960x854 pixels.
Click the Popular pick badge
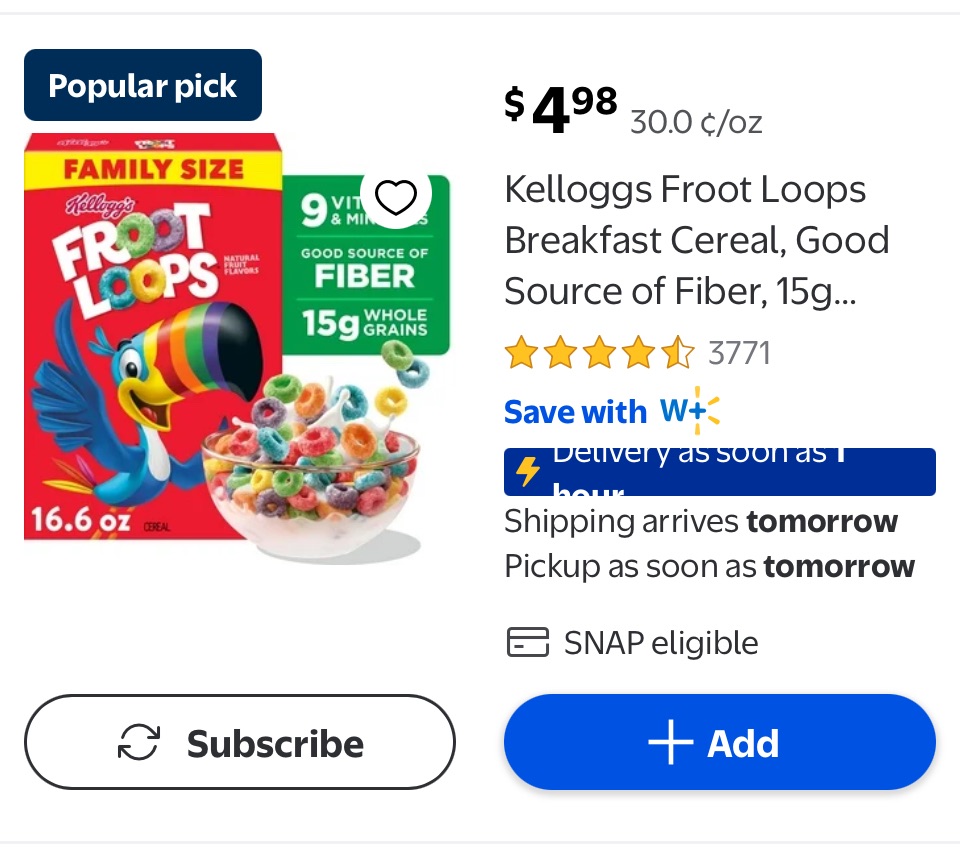(143, 86)
